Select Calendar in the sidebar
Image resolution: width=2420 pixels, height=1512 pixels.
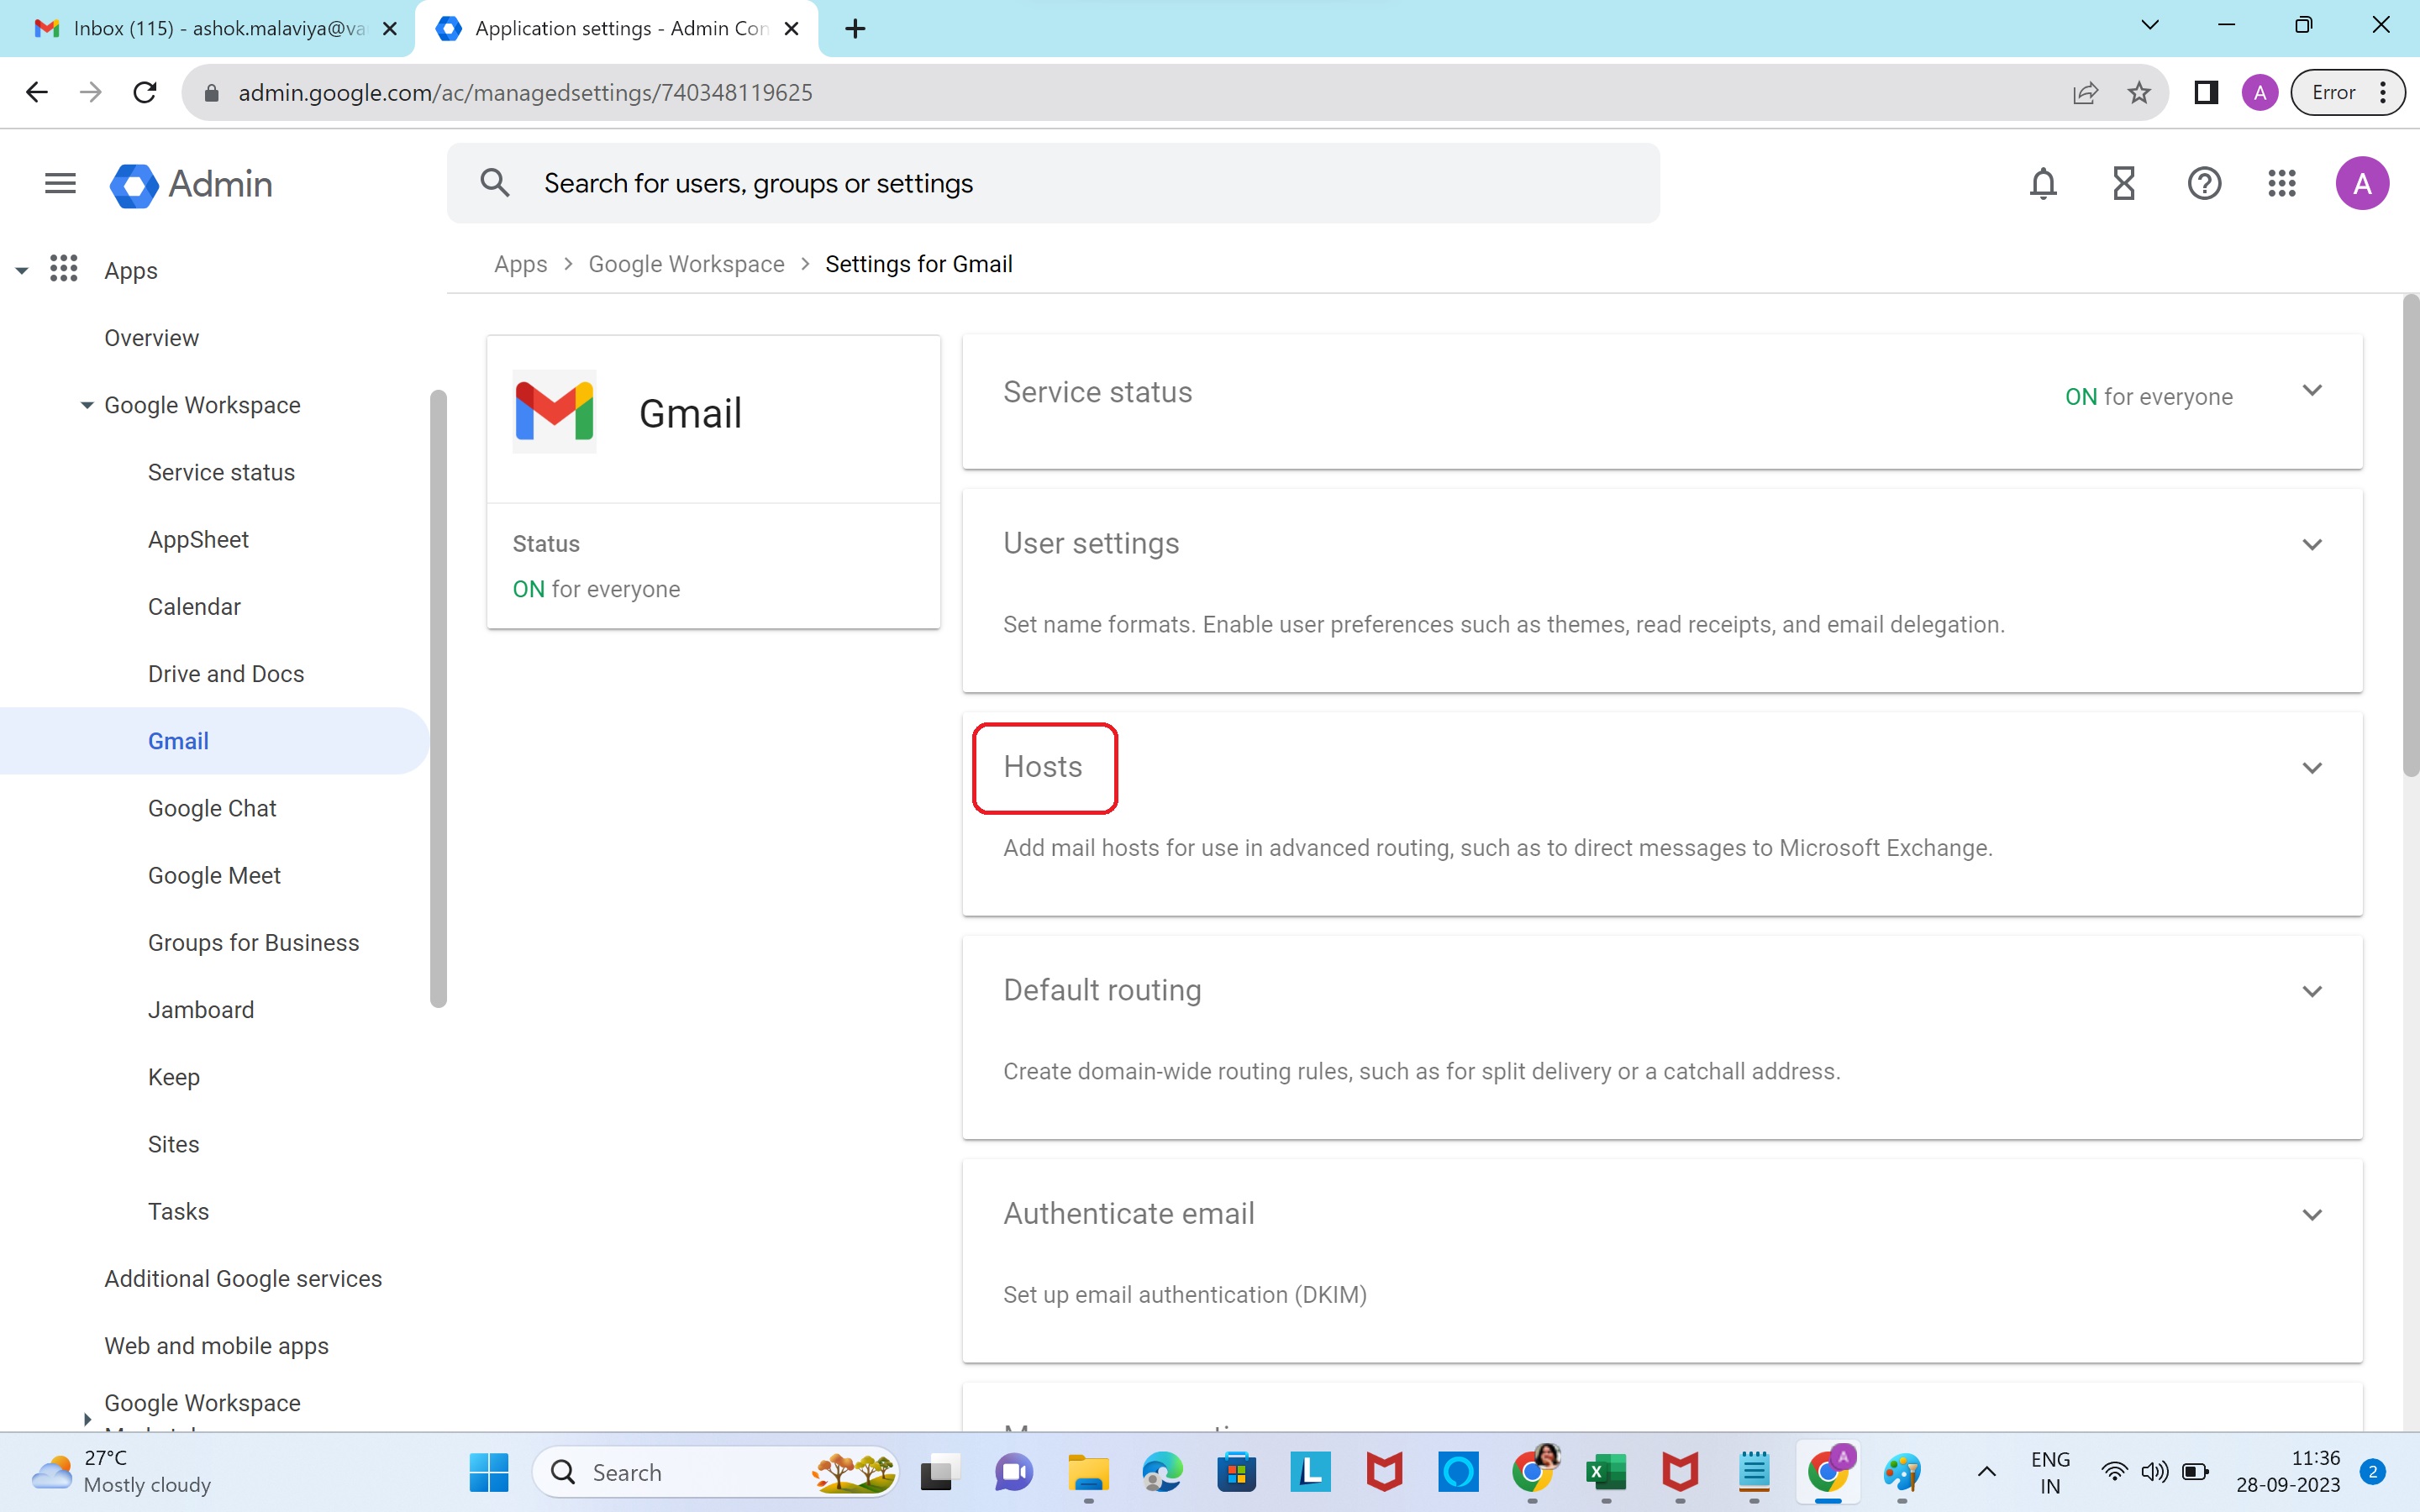coord(194,607)
